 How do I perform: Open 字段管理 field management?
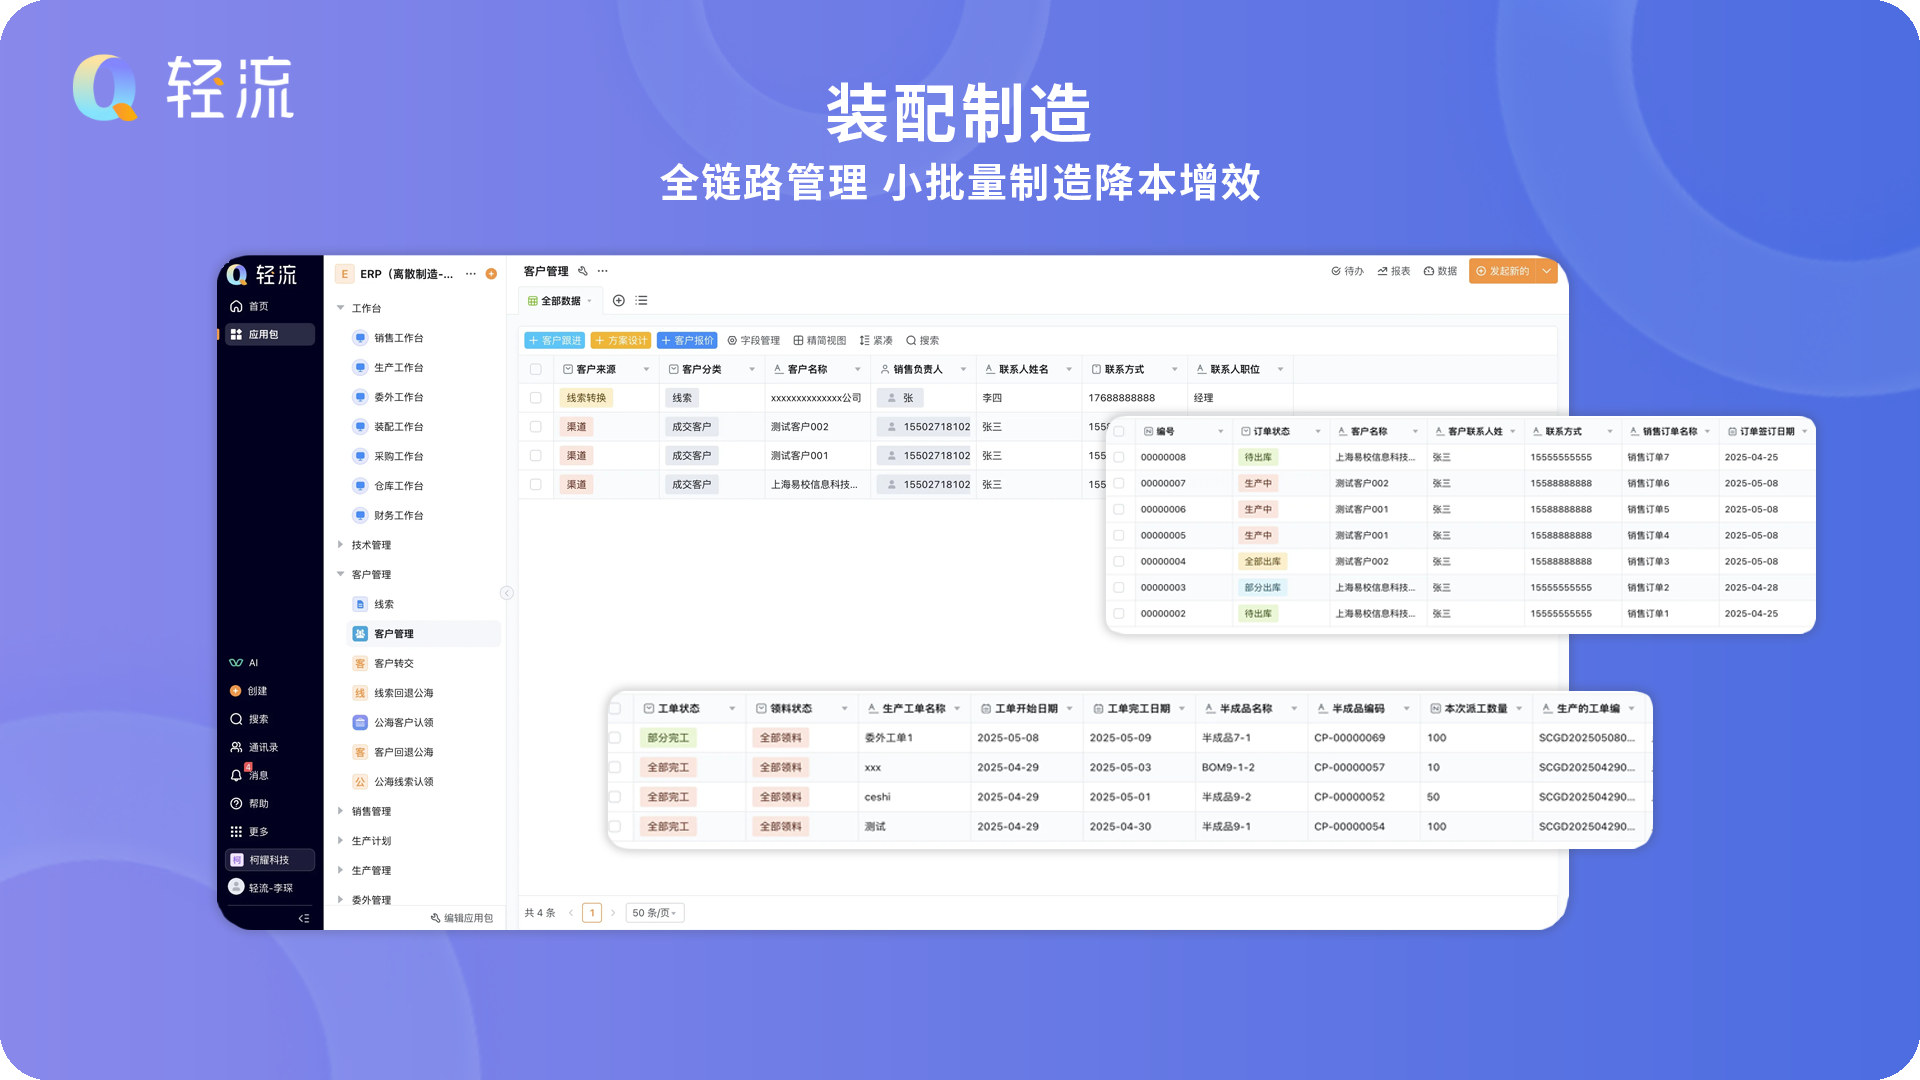point(753,340)
